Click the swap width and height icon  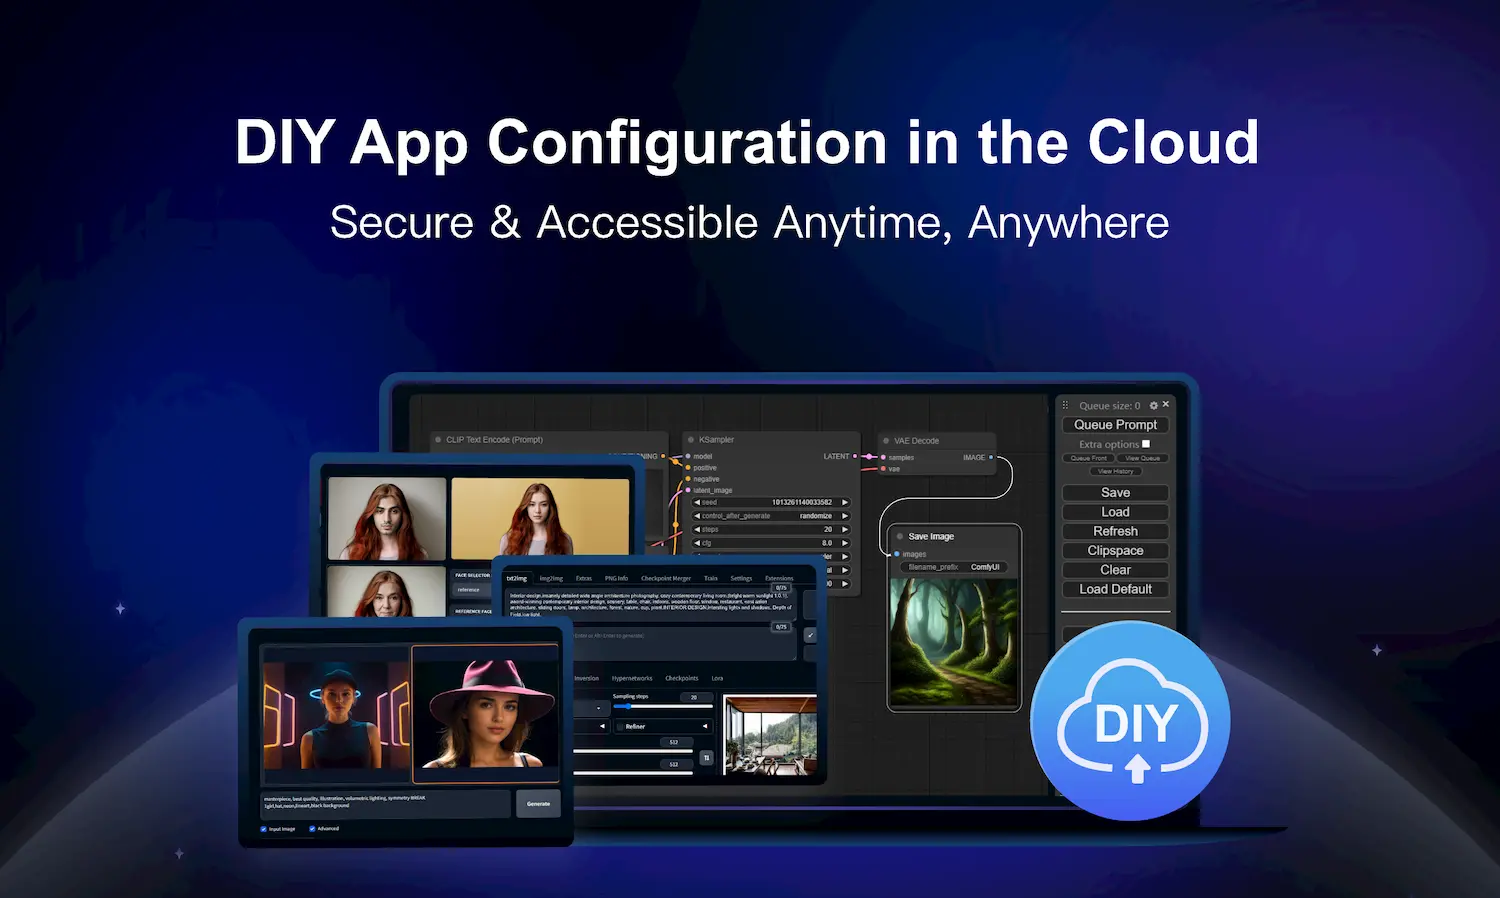(x=706, y=758)
